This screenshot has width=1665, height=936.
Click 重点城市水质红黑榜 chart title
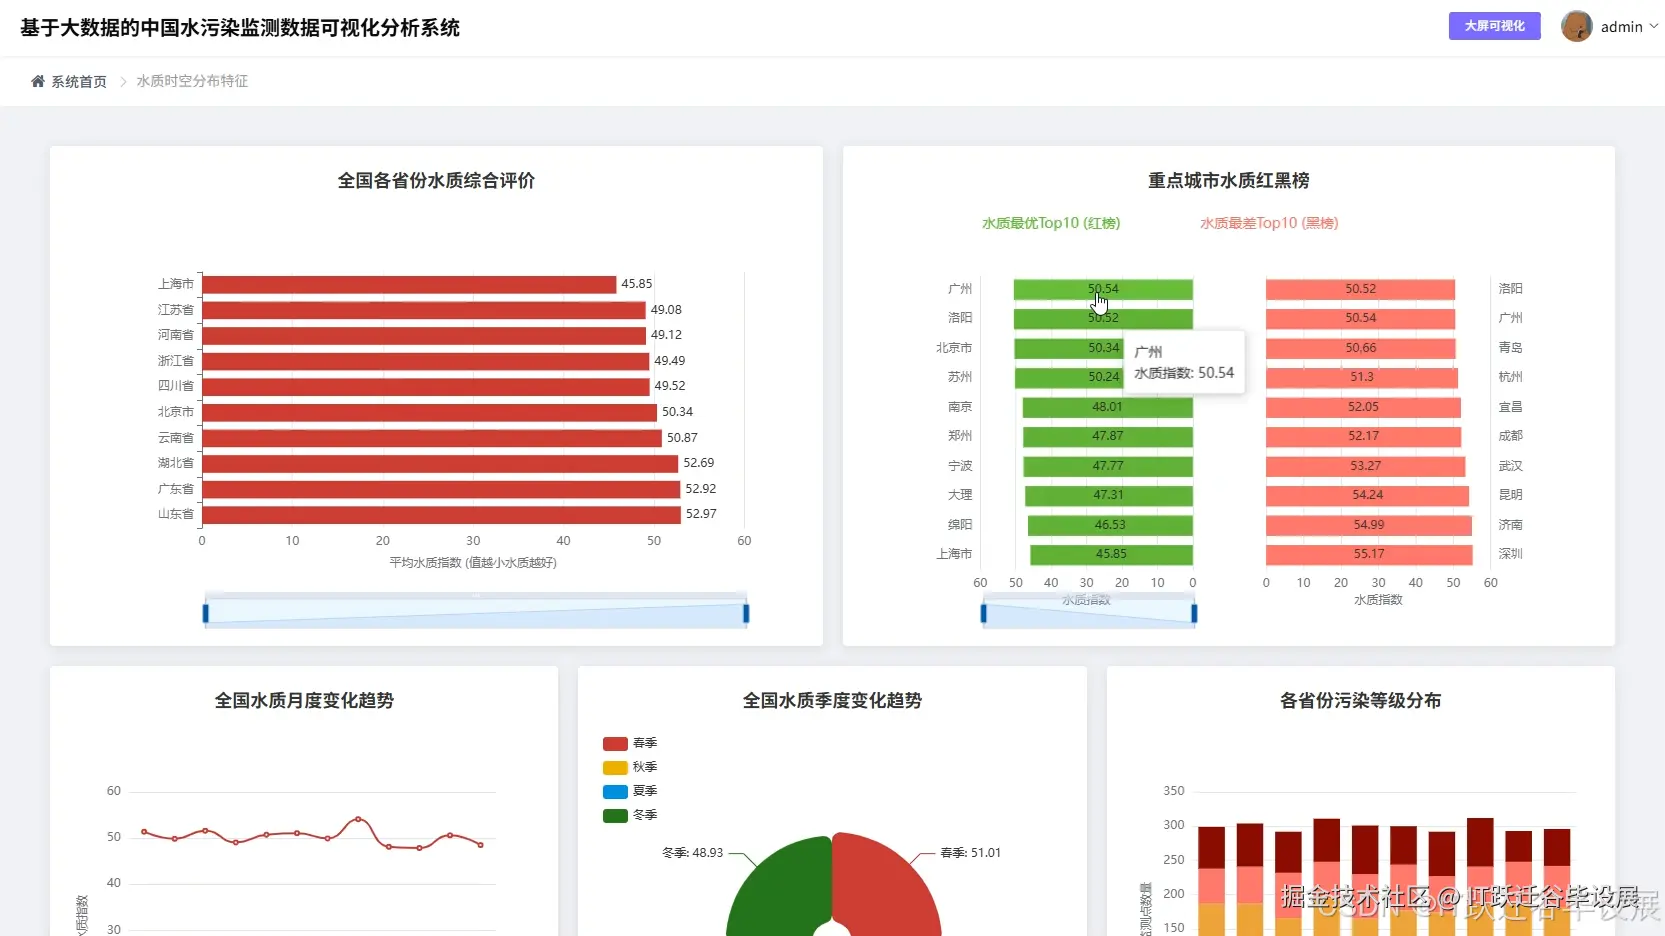click(x=1228, y=181)
